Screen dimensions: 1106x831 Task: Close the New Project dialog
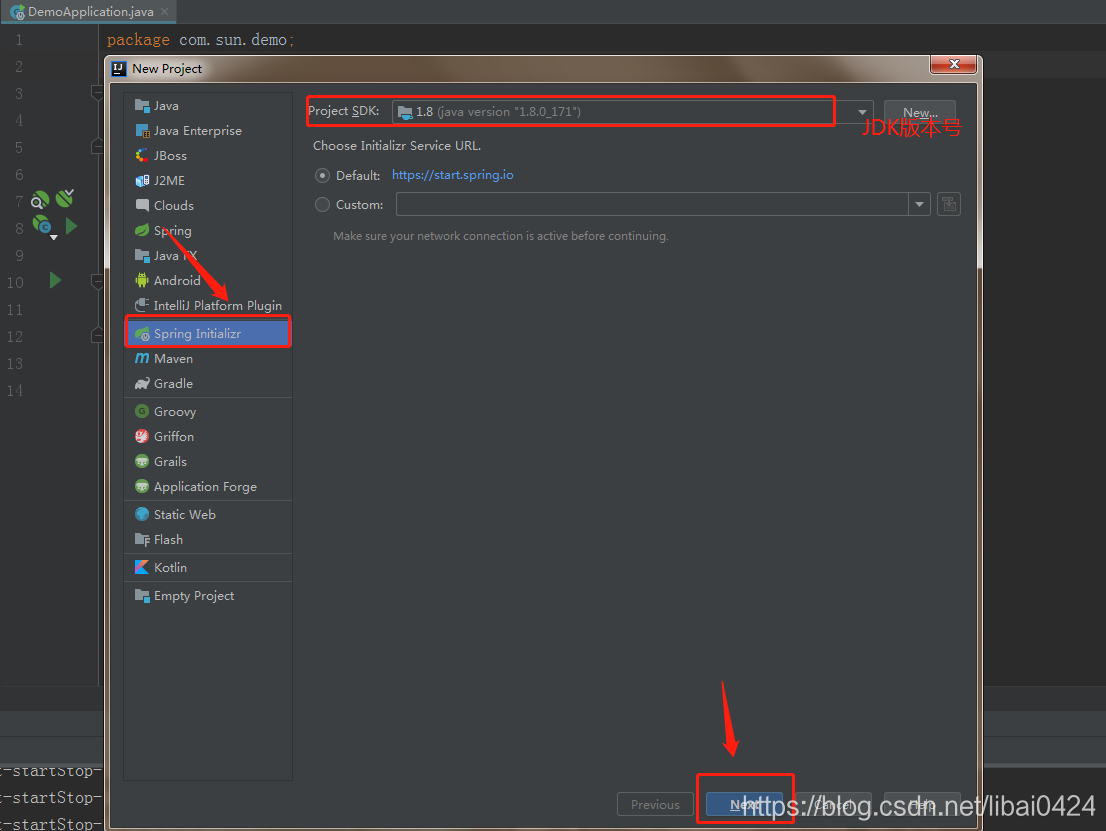954,64
